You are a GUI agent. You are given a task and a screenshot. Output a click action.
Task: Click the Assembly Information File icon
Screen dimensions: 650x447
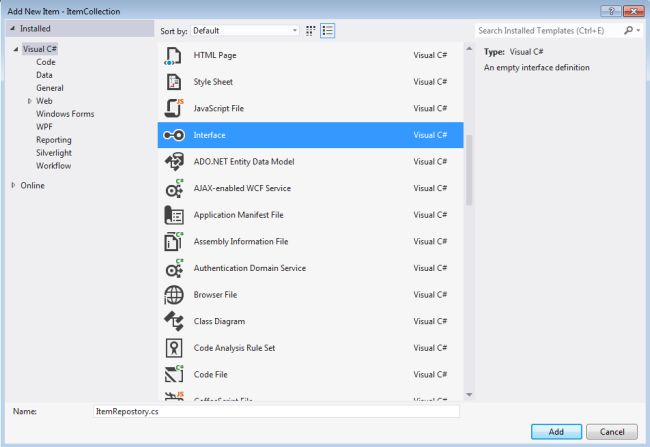click(173, 241)
